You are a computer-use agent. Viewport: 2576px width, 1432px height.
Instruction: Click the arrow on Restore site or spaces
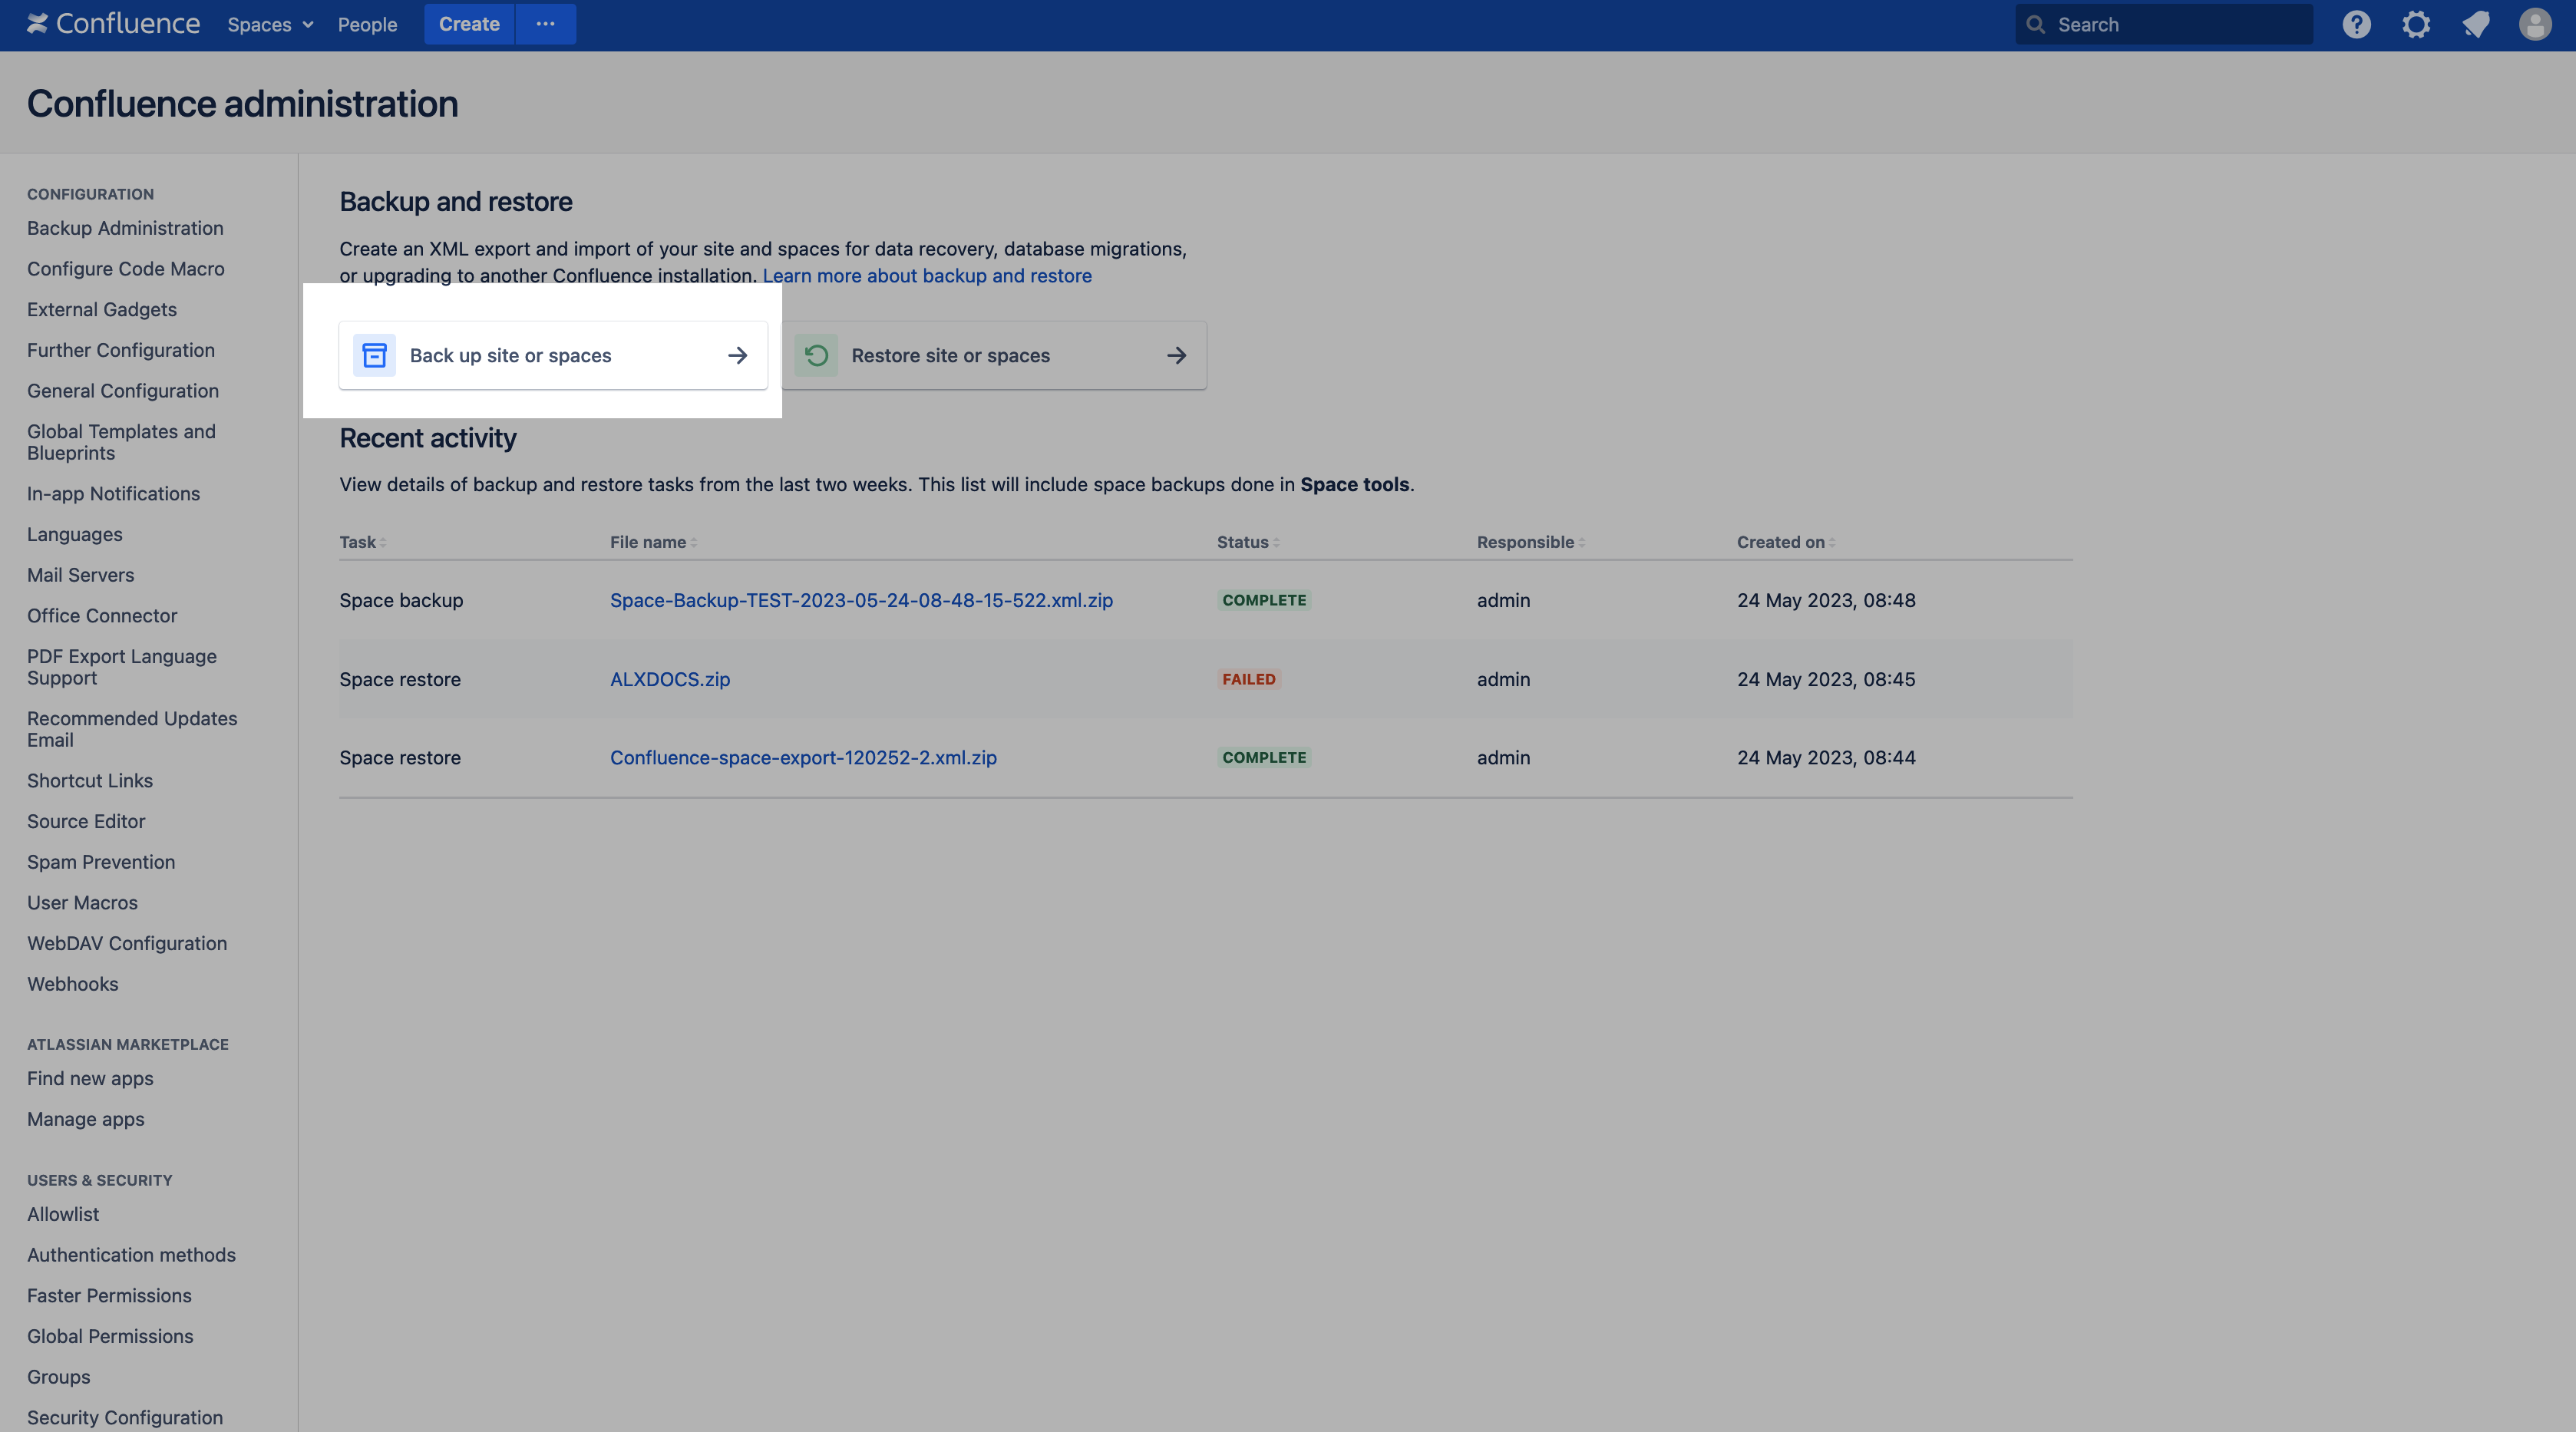[1176, 355]
